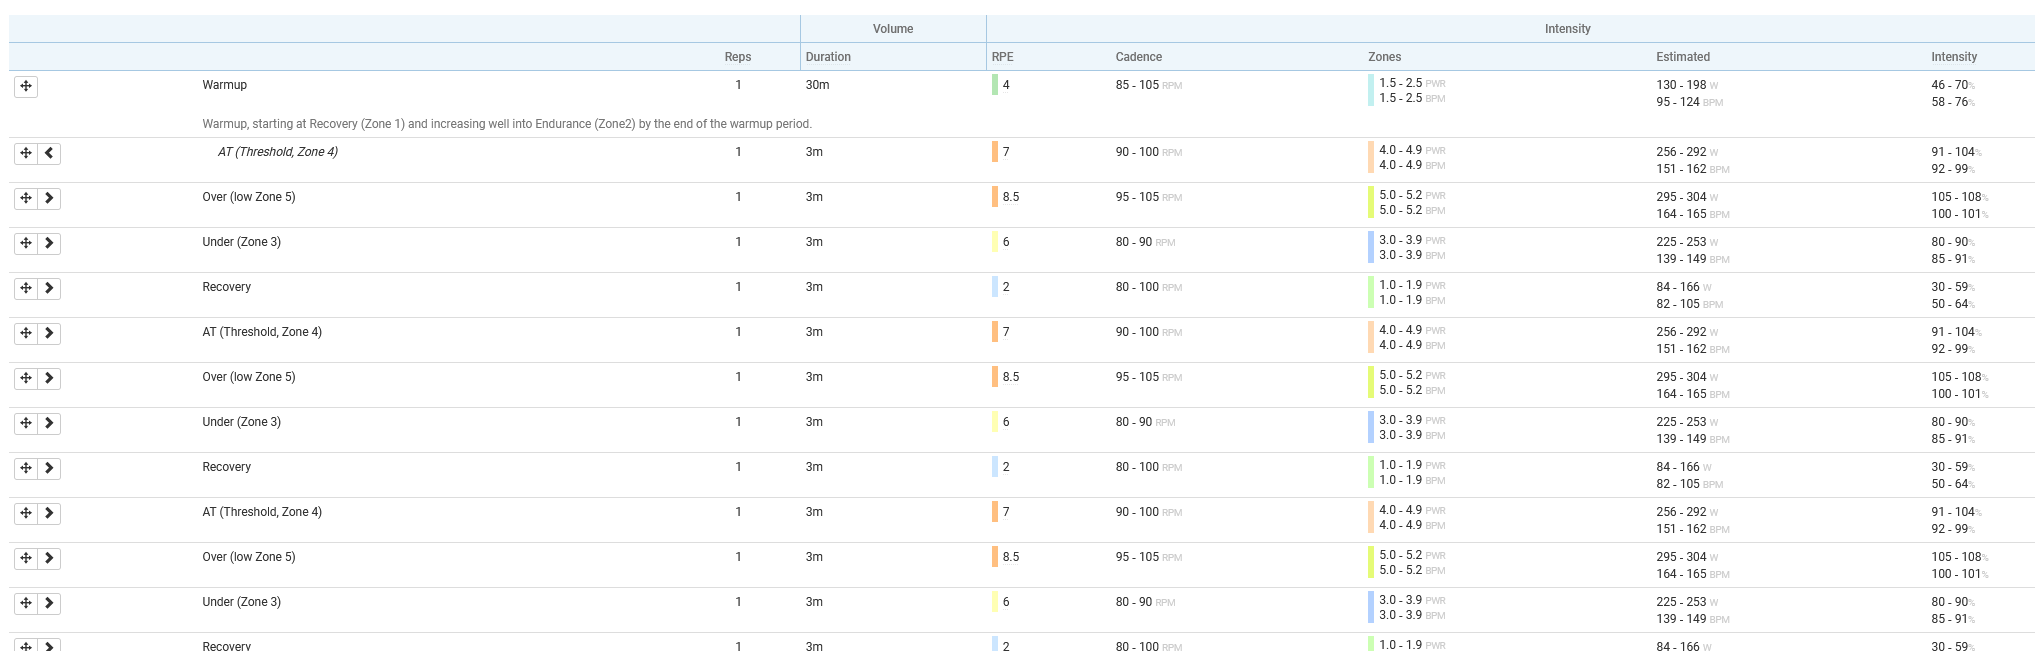The image size is (2035, 651).
Task: Click the Zones column header
Action: (x=1385, y=57)
